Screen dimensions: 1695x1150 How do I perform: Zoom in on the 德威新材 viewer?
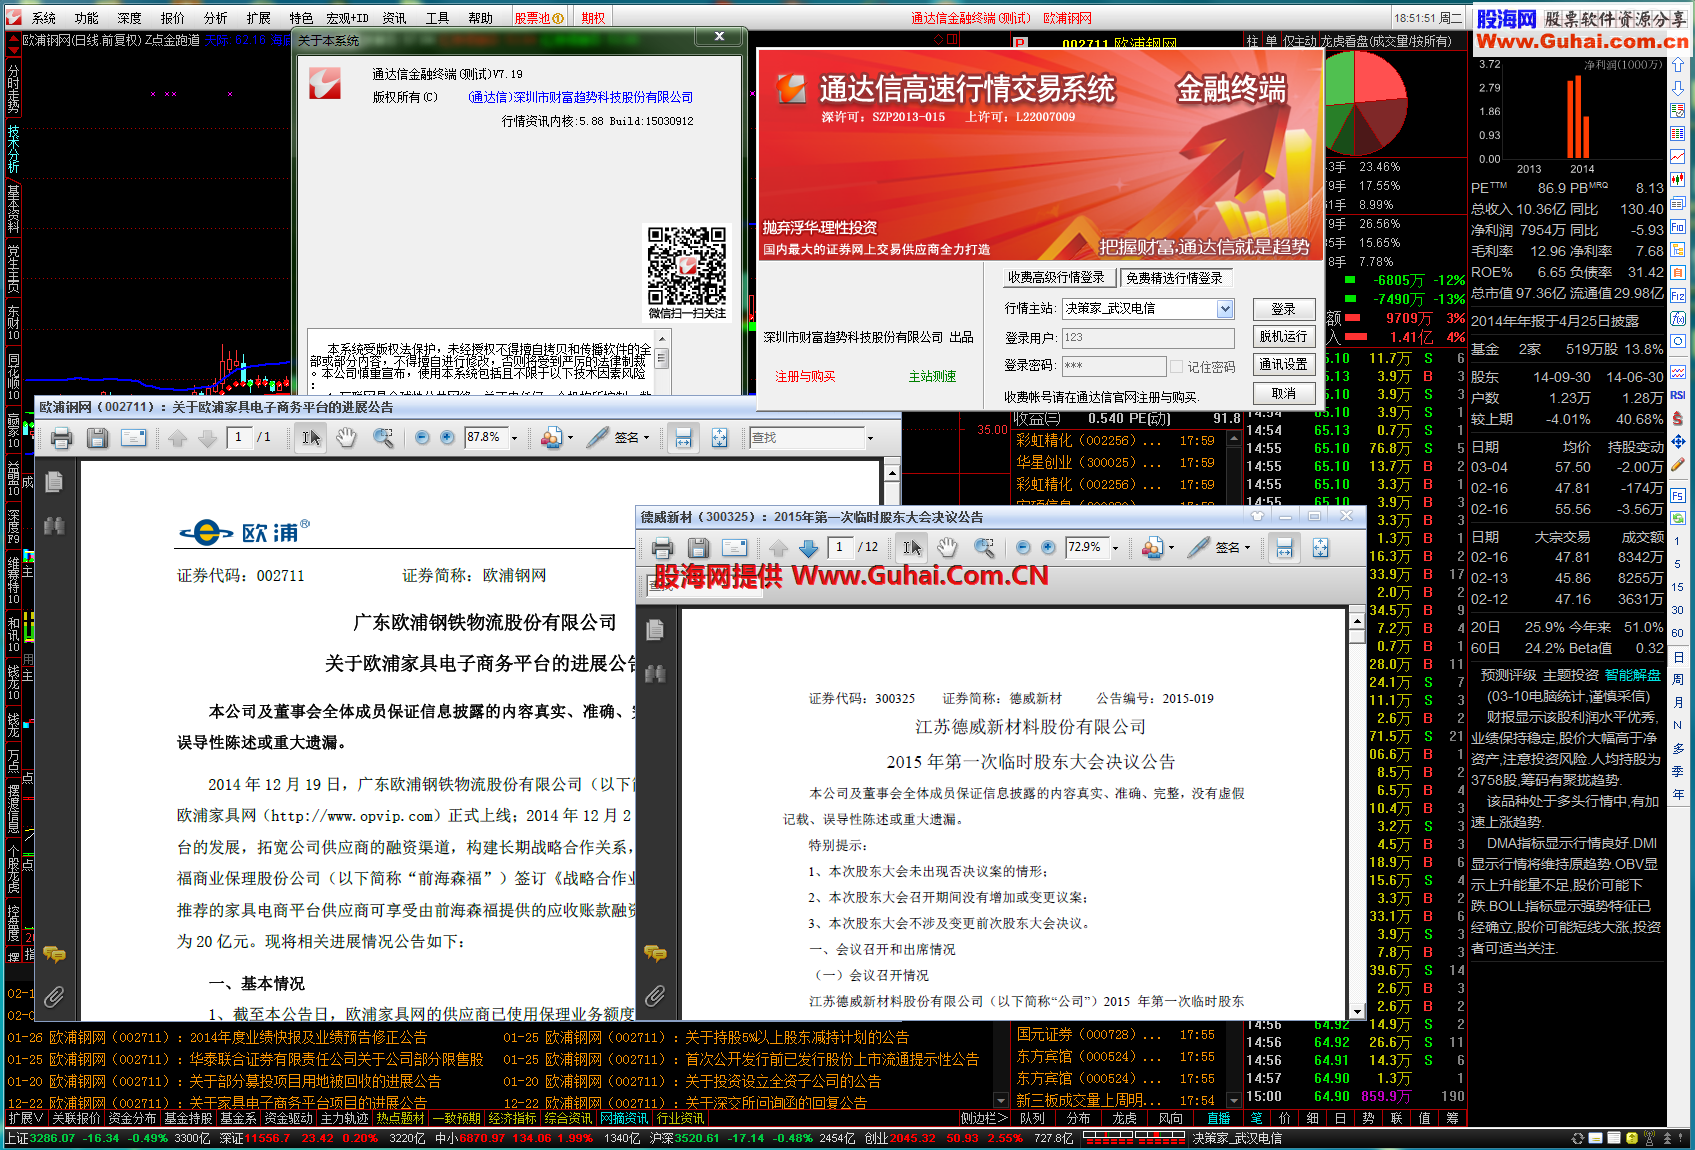[1048, 548]
